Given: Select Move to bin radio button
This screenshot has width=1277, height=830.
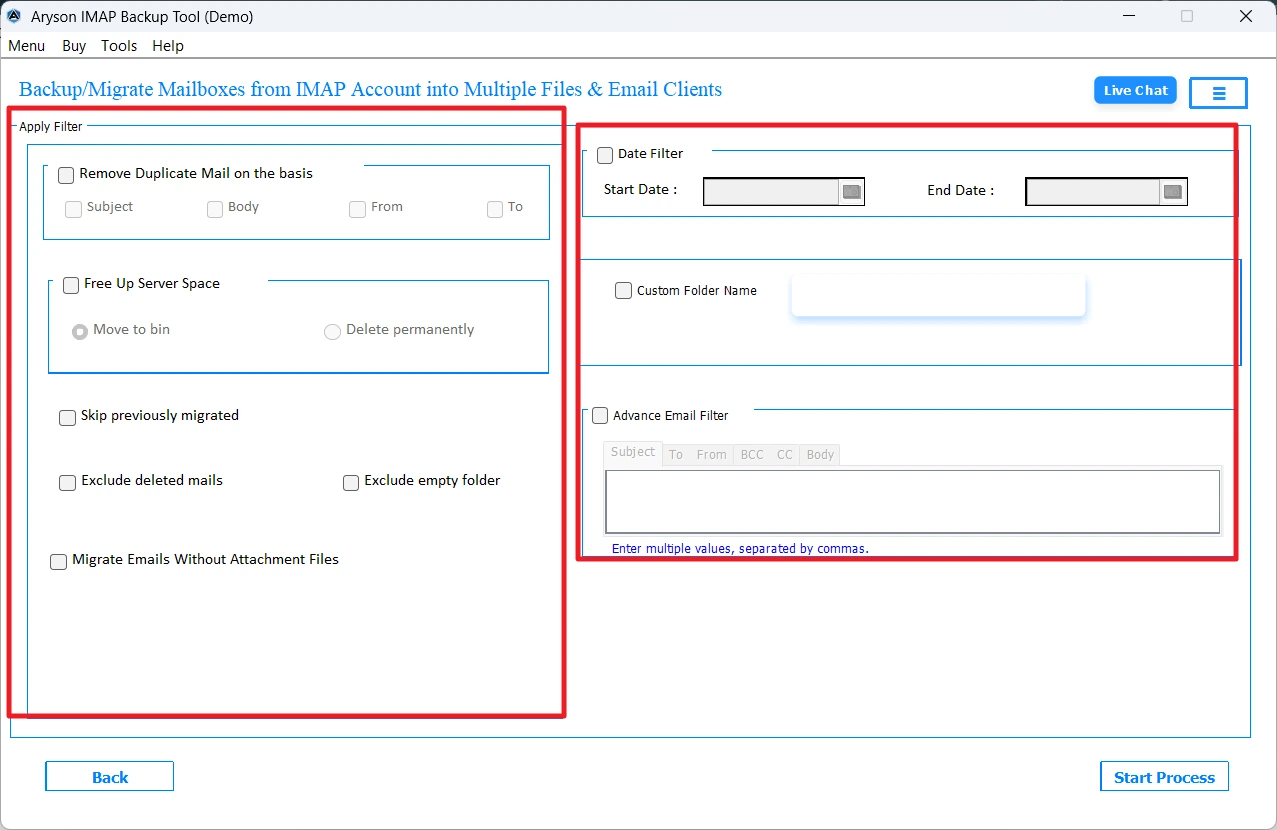Looking at the screenshot, I should [80, 331].
